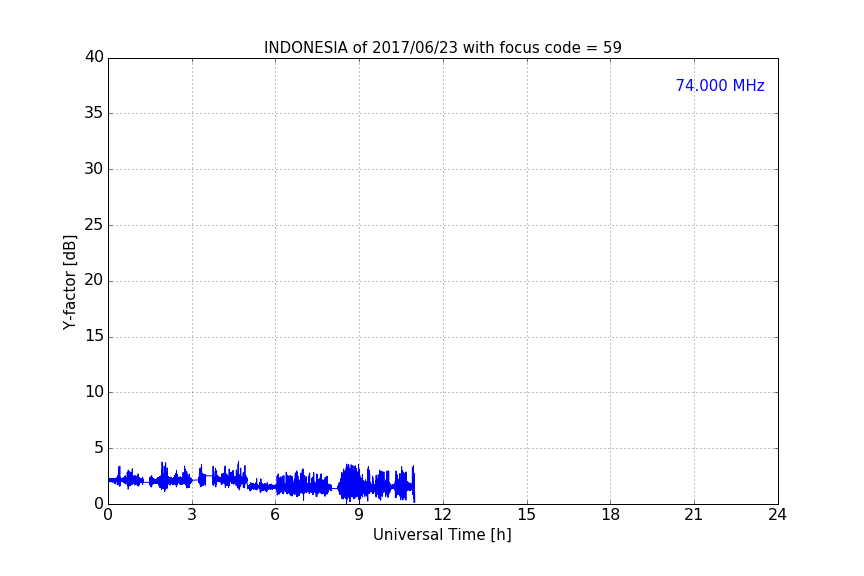Click the x-axis tick label 21
Screen dimensions: 864x576
(694, 515)
